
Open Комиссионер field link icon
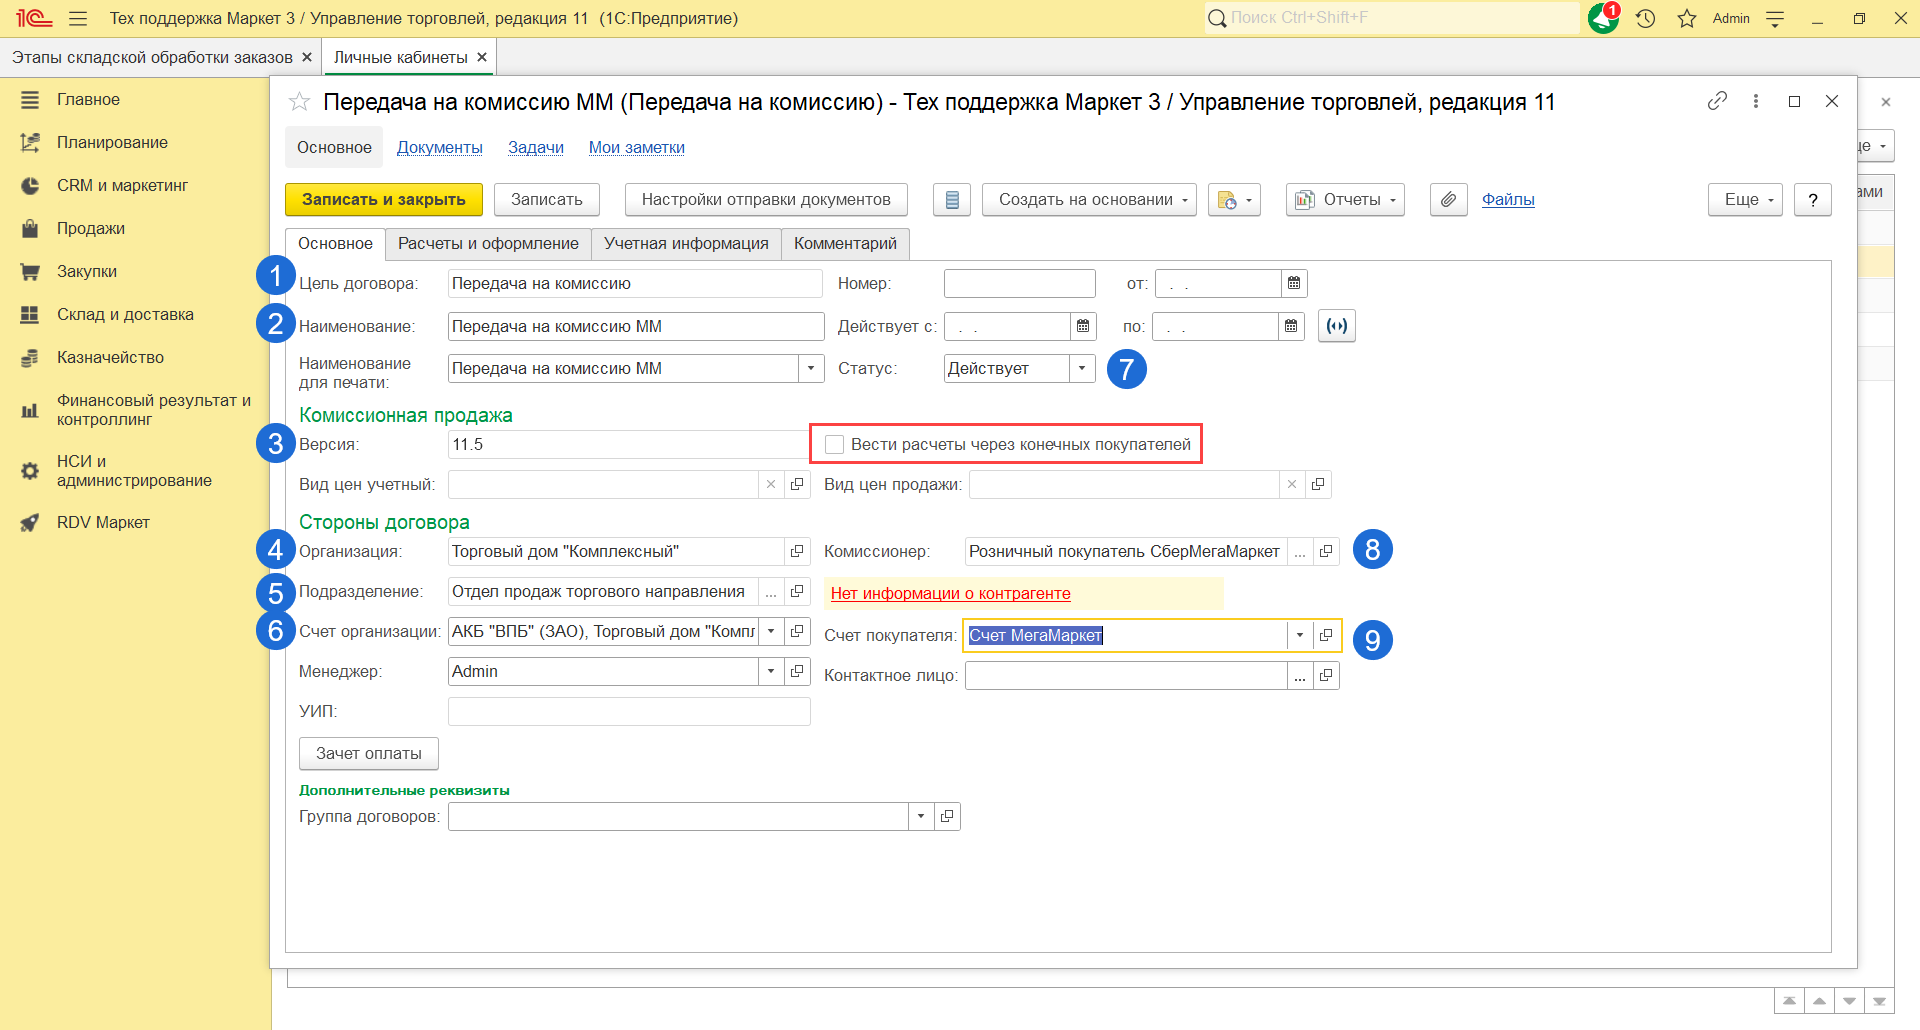(x=1326, y=552)
